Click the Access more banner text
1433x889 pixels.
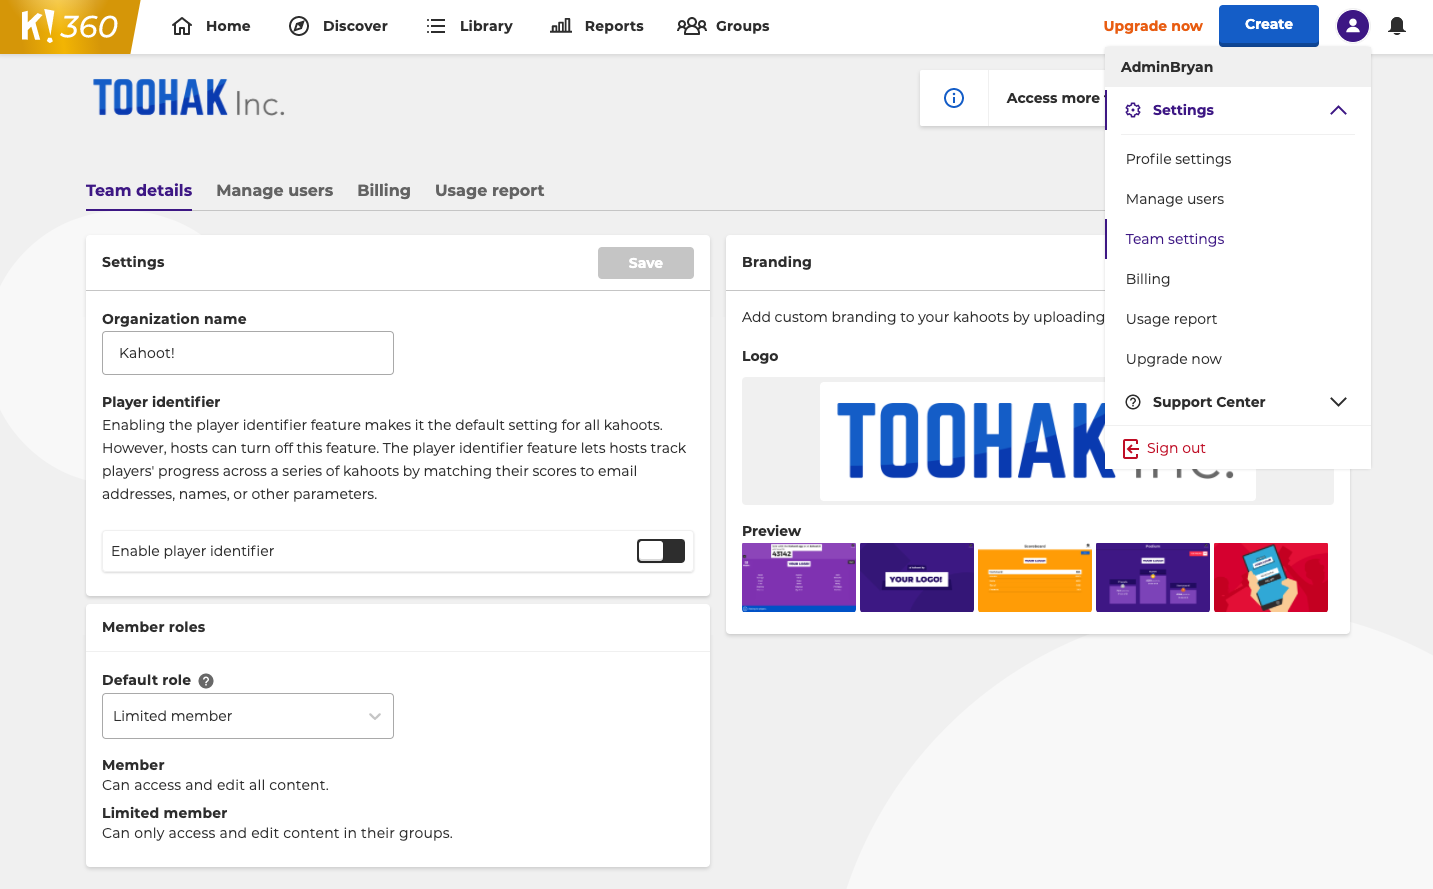(1053, 98)
